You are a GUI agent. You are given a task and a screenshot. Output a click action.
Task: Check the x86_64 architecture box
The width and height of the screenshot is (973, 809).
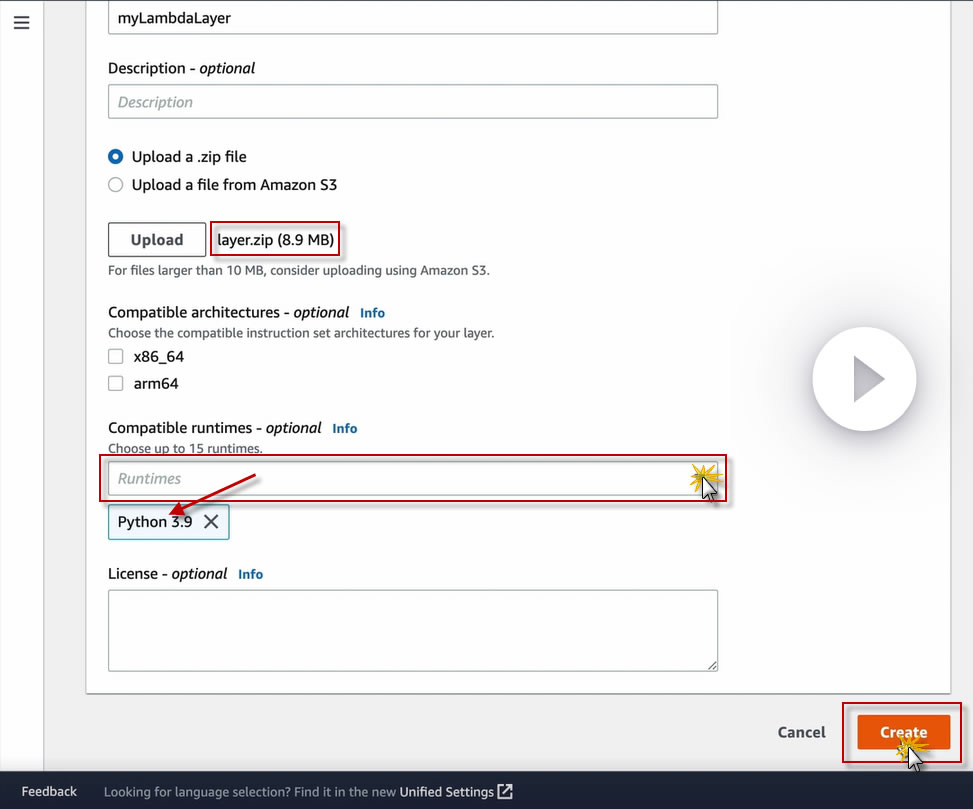click(115, 356)
